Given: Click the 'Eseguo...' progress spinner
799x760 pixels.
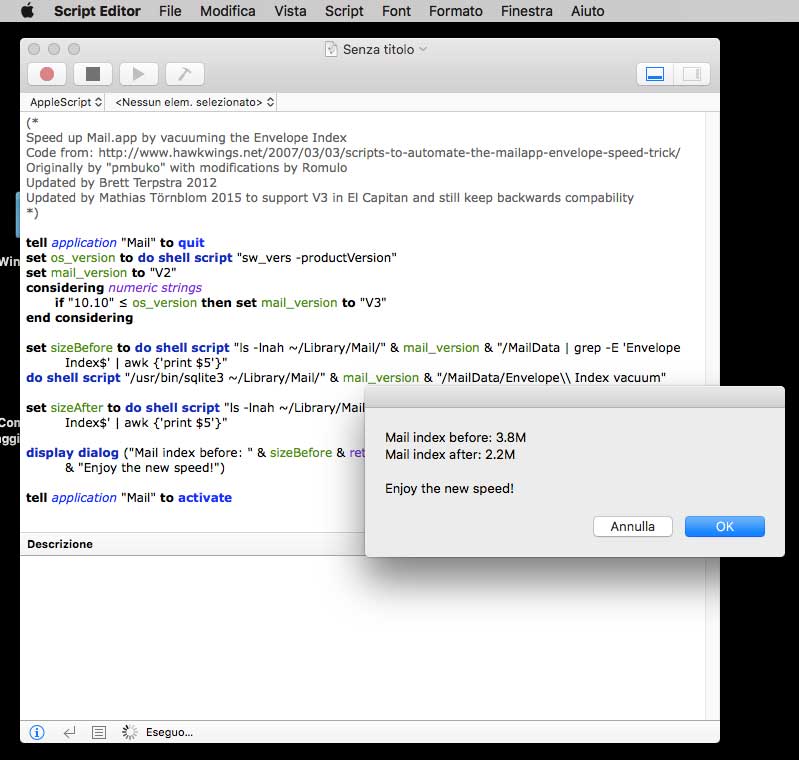Looking at the screenshot, I should [129, 732].
